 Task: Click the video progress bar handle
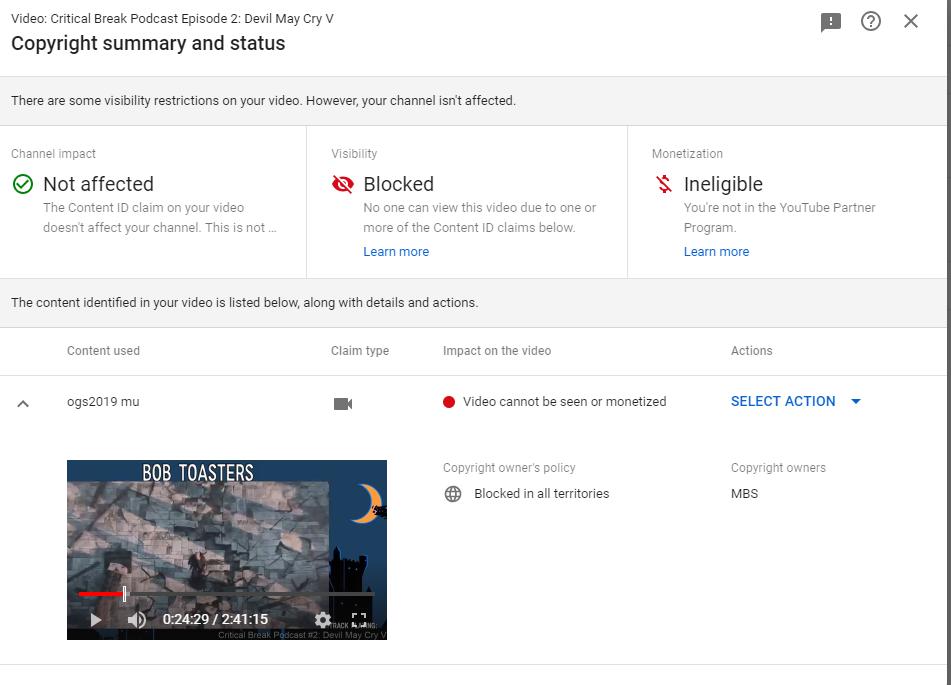point(124,593)
